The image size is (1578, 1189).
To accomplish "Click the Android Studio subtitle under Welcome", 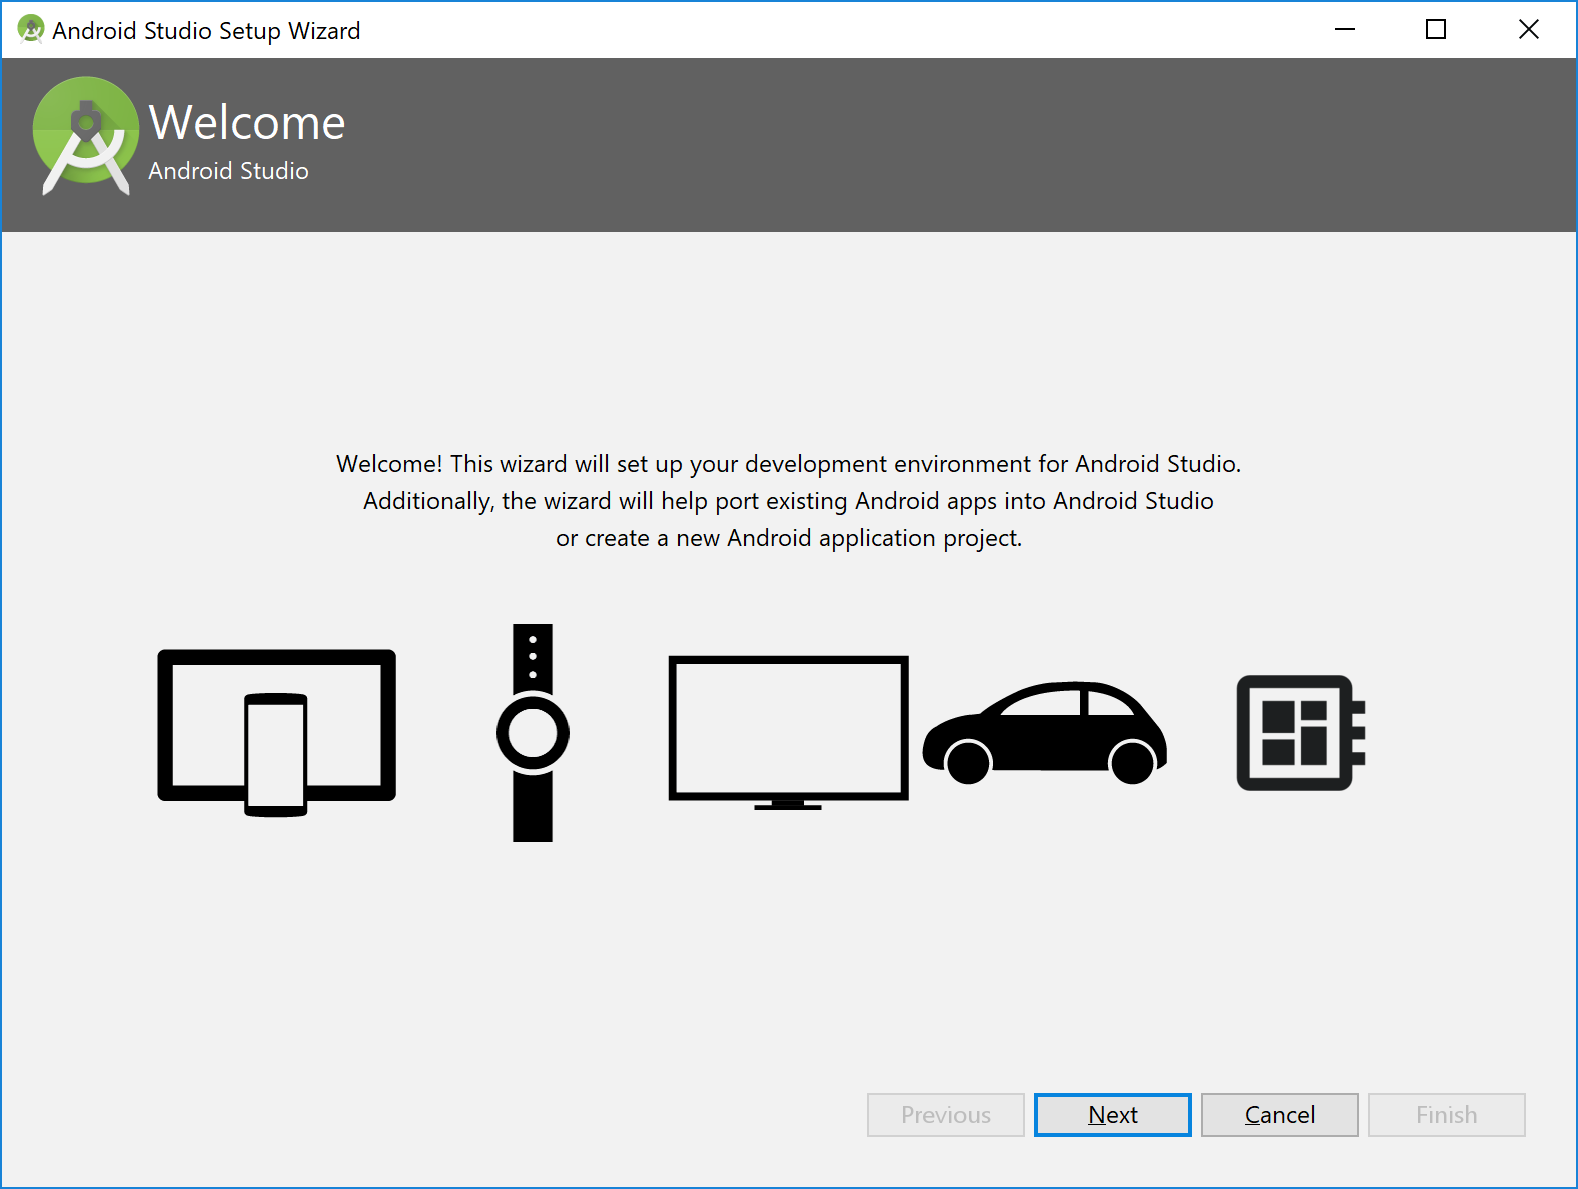I will 228,171.
